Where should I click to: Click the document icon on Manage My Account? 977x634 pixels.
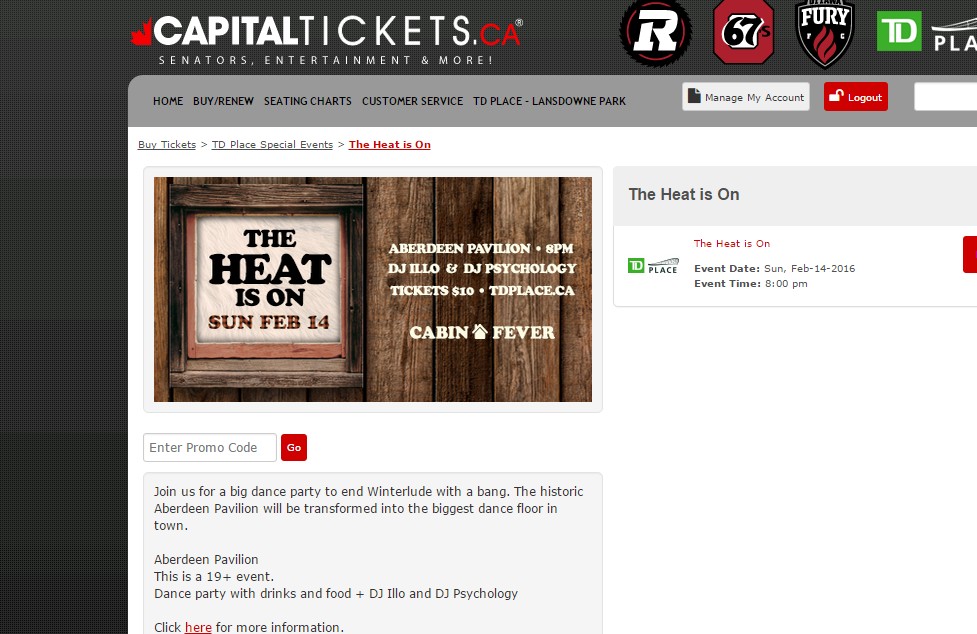point(694,96)
